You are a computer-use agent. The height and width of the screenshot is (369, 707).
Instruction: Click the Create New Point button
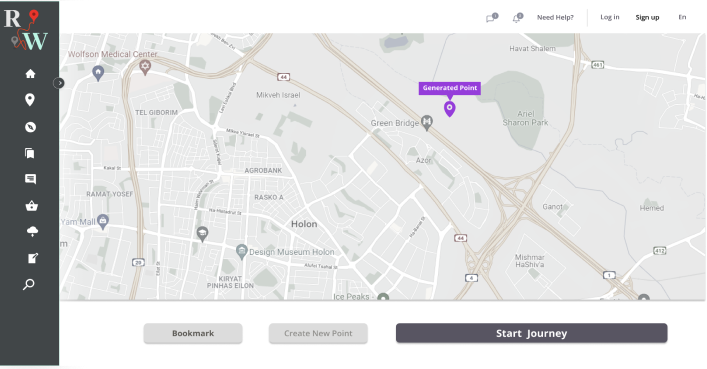[318, 333]
